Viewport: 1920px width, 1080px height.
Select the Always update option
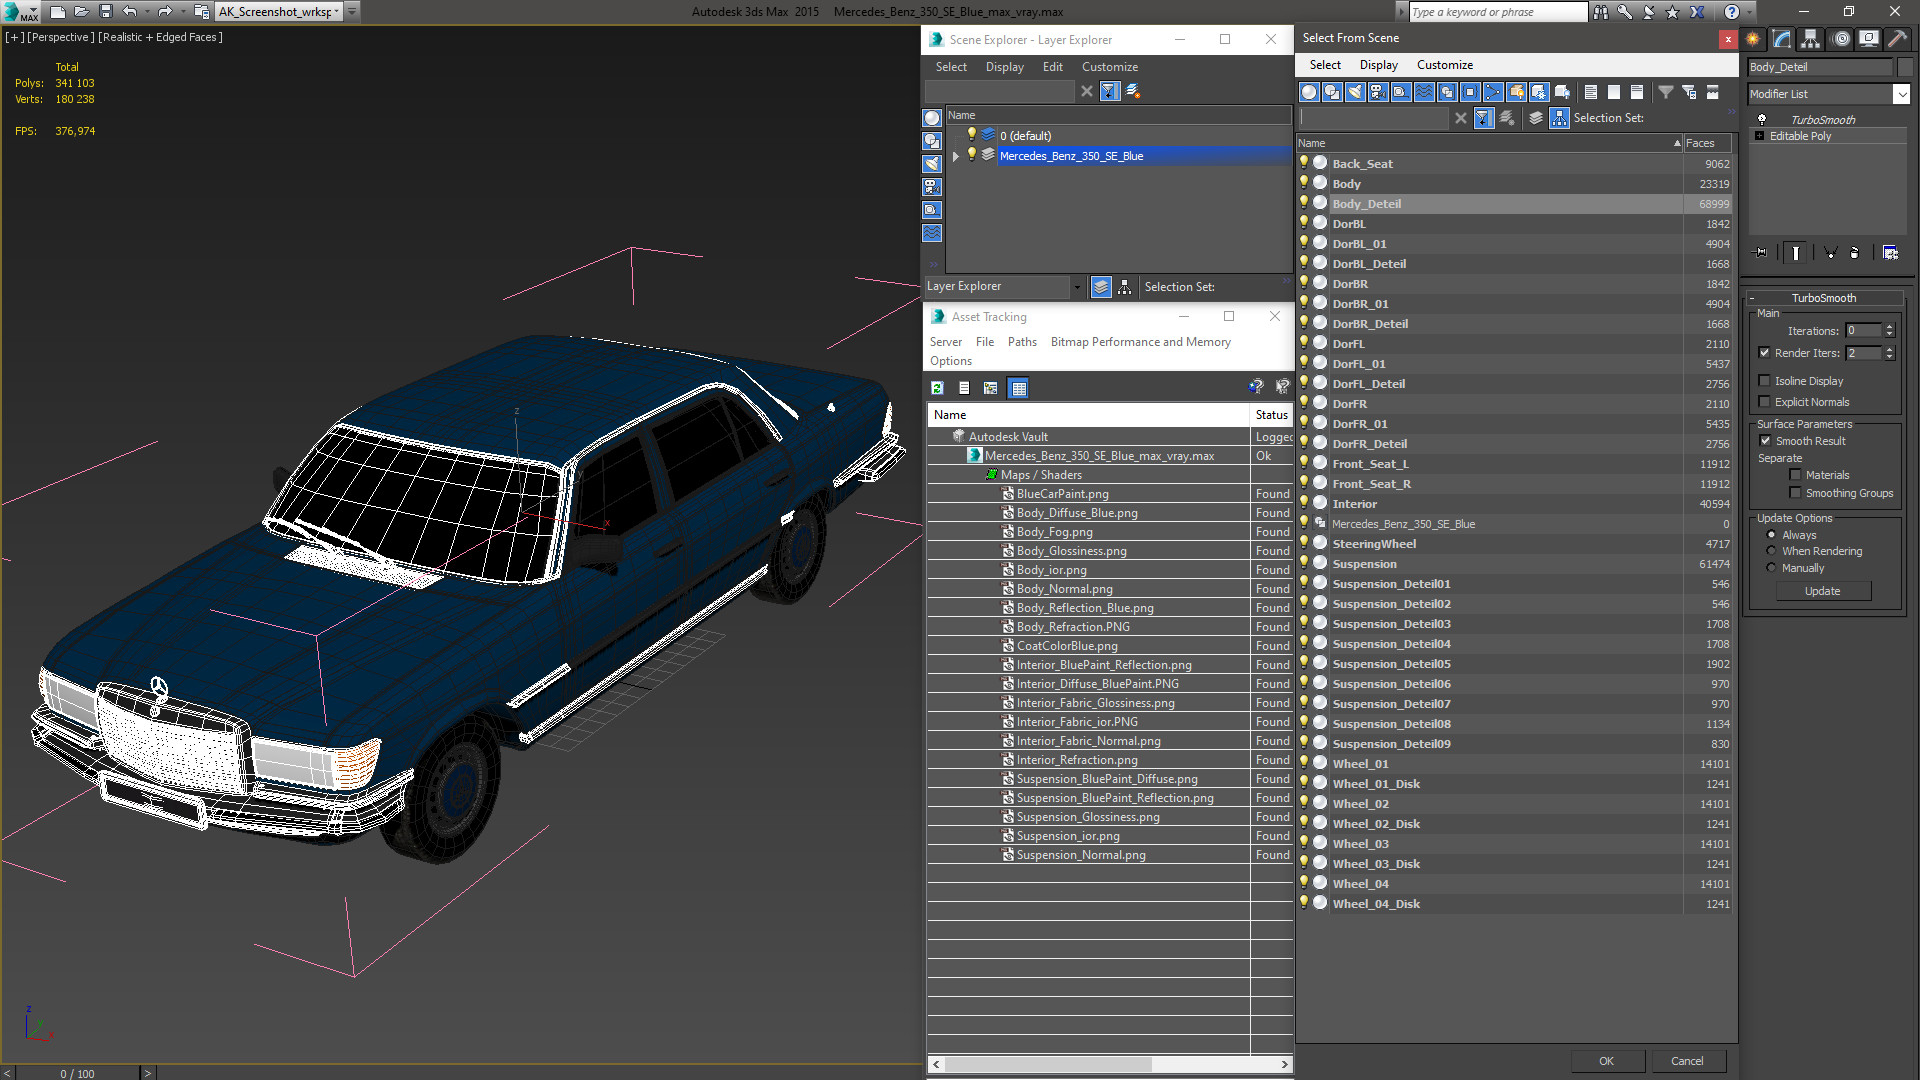click(1771, 535)
